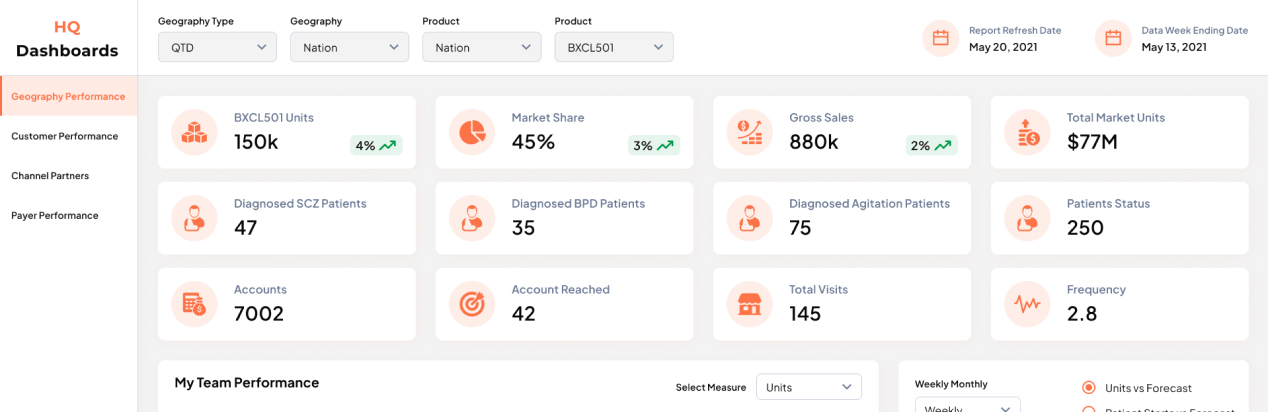Image resolution: width=1268 pixels, height=412 pixels.
Task: Click the Frequency pulse wave icon
Action: pos(1027,304)
